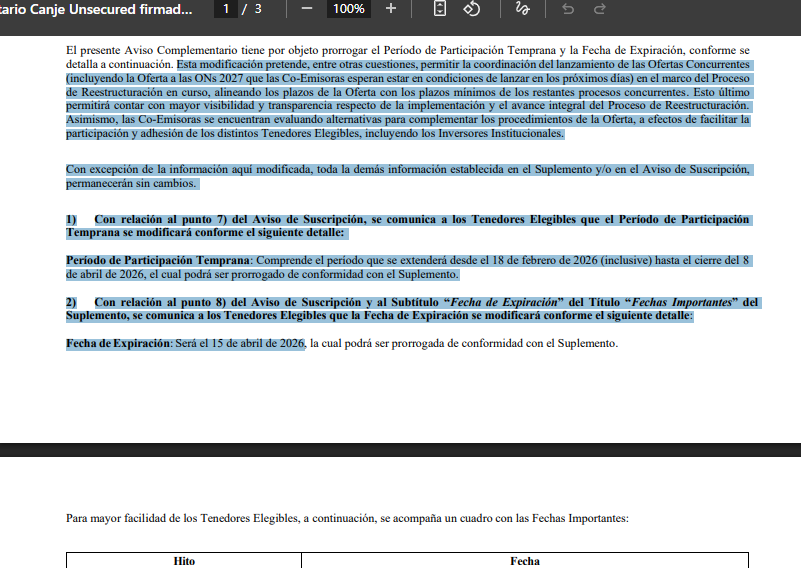Click the paragraph starting 'Con excepción de la información'
Image resolution: width=801 pixels, height=568 pixels.
click(x=408, y=176)
